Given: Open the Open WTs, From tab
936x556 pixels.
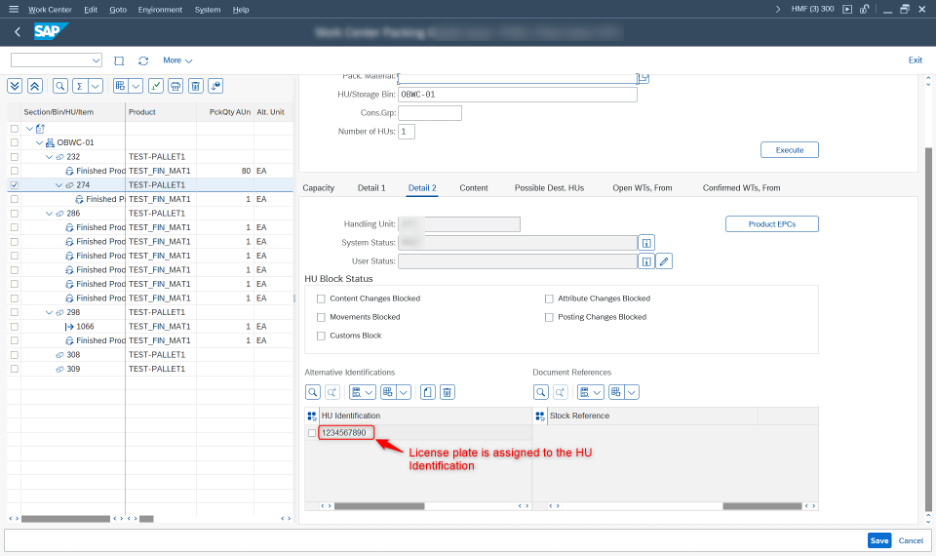Looking at the screenshot, I should 642,188.
